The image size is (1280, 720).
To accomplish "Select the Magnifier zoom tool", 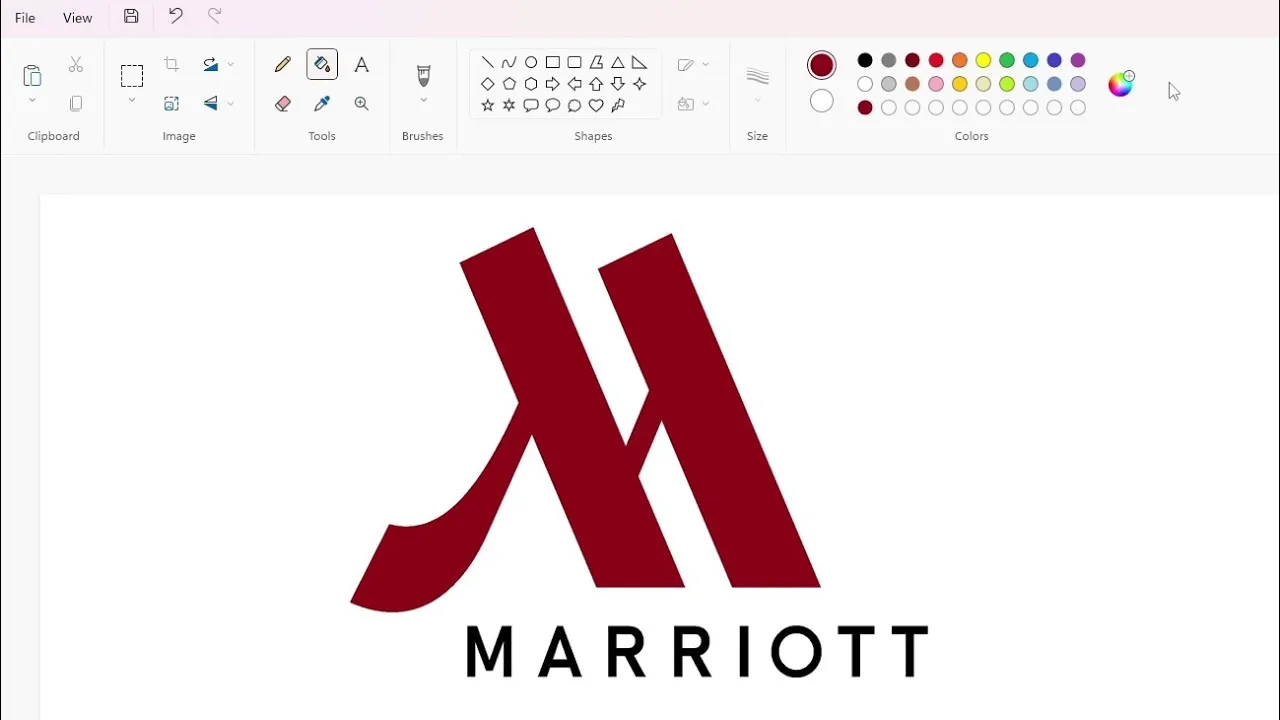I will pos(362,103).
